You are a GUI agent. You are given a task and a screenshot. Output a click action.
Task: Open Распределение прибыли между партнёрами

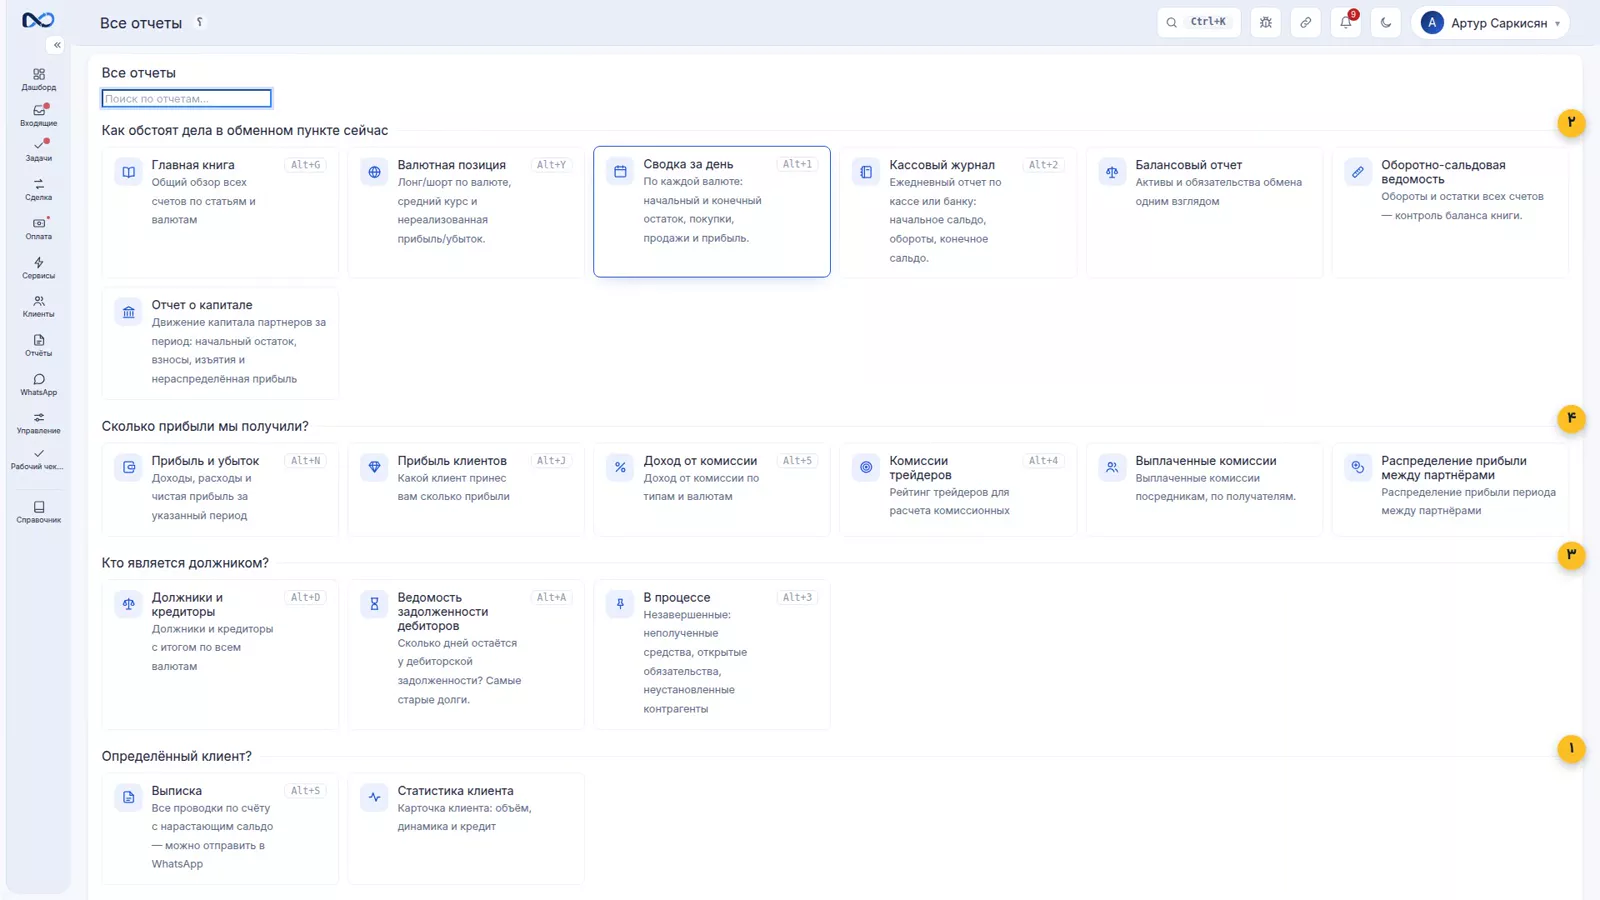(1450, 490)
